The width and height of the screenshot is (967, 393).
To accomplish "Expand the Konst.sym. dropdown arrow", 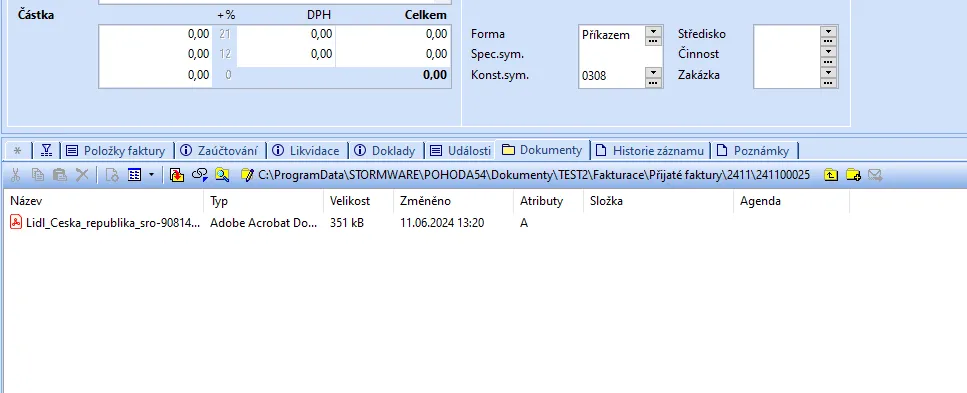I will pyautogui.click(x=654, y=72).
